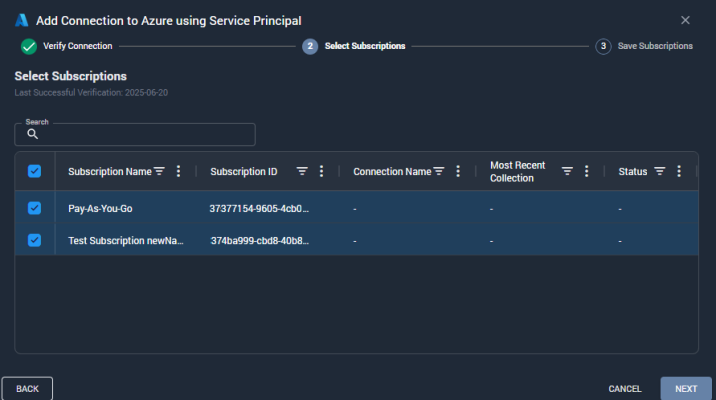Select the Save Subscriptions step

tap(644, 46)
